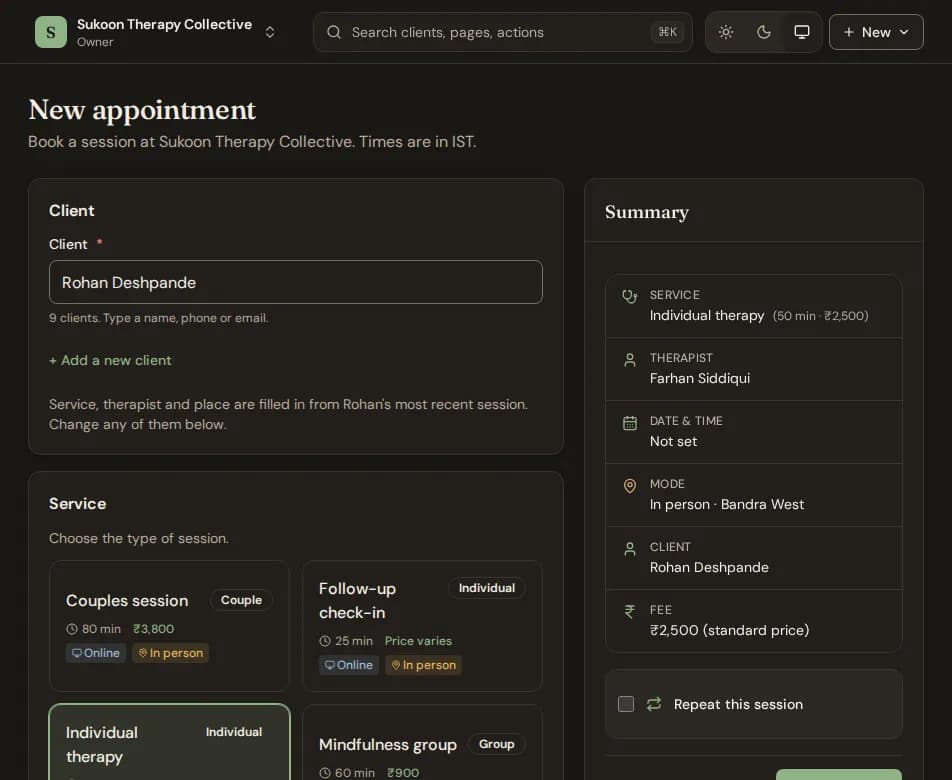Enable the Repeat this session checkbox
The image size is (952, 780).
pos(626,704)
